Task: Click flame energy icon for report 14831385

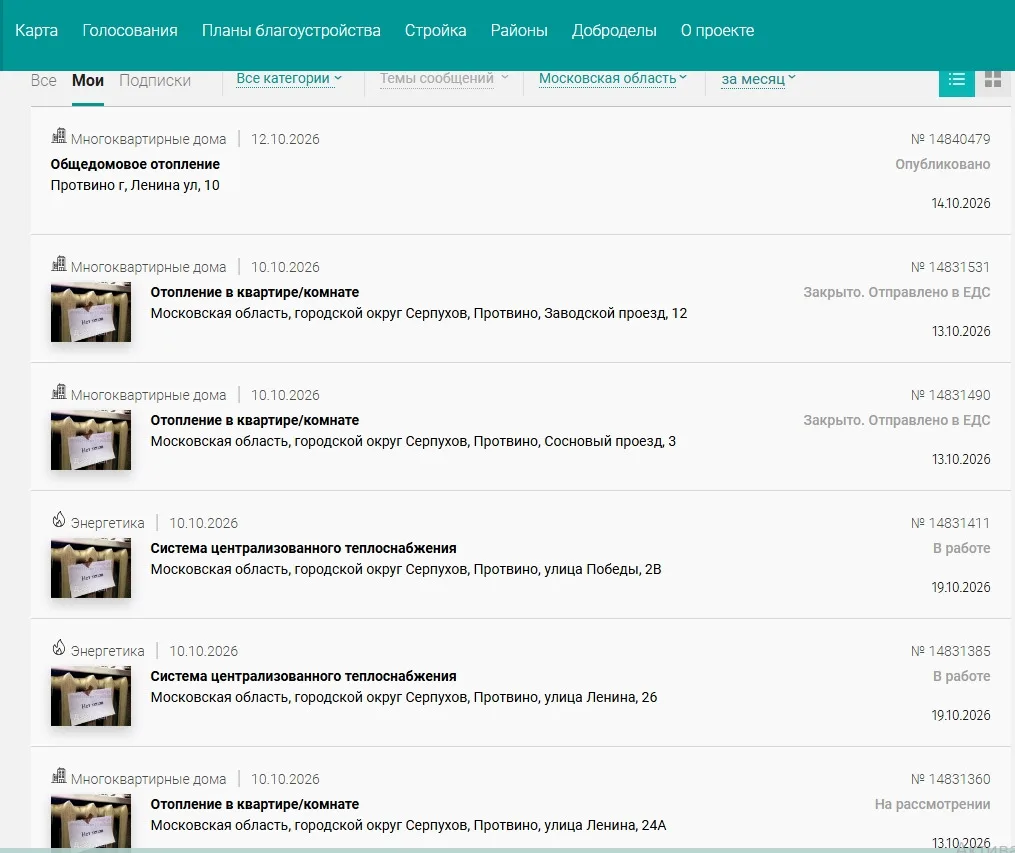Action: (x=59, y=648)
